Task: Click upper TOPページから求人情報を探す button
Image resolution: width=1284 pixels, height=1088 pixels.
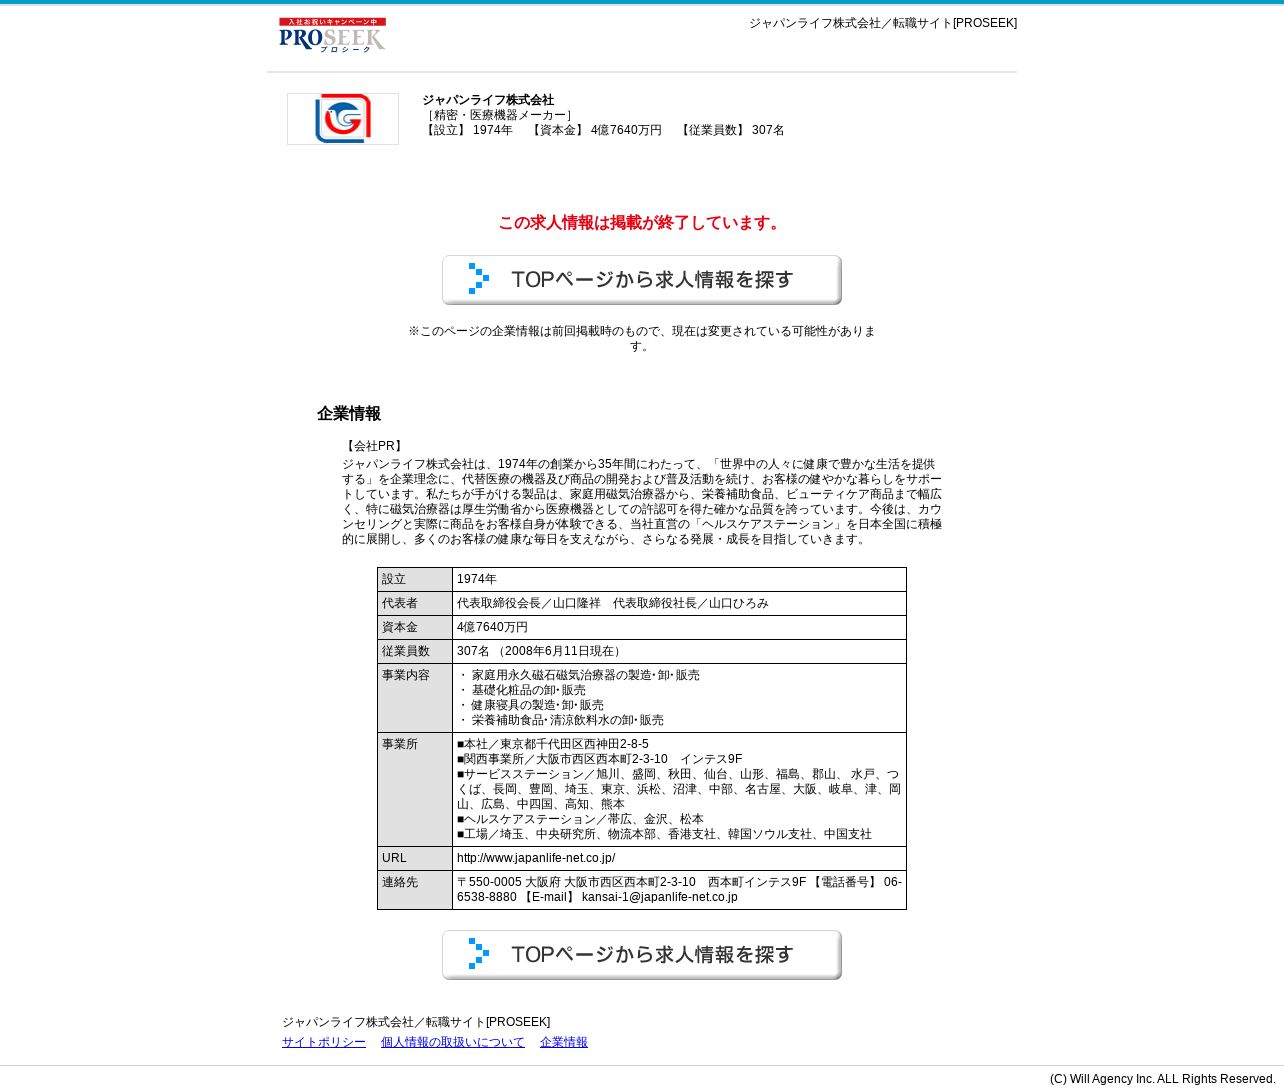Action: tap(642, 280)
